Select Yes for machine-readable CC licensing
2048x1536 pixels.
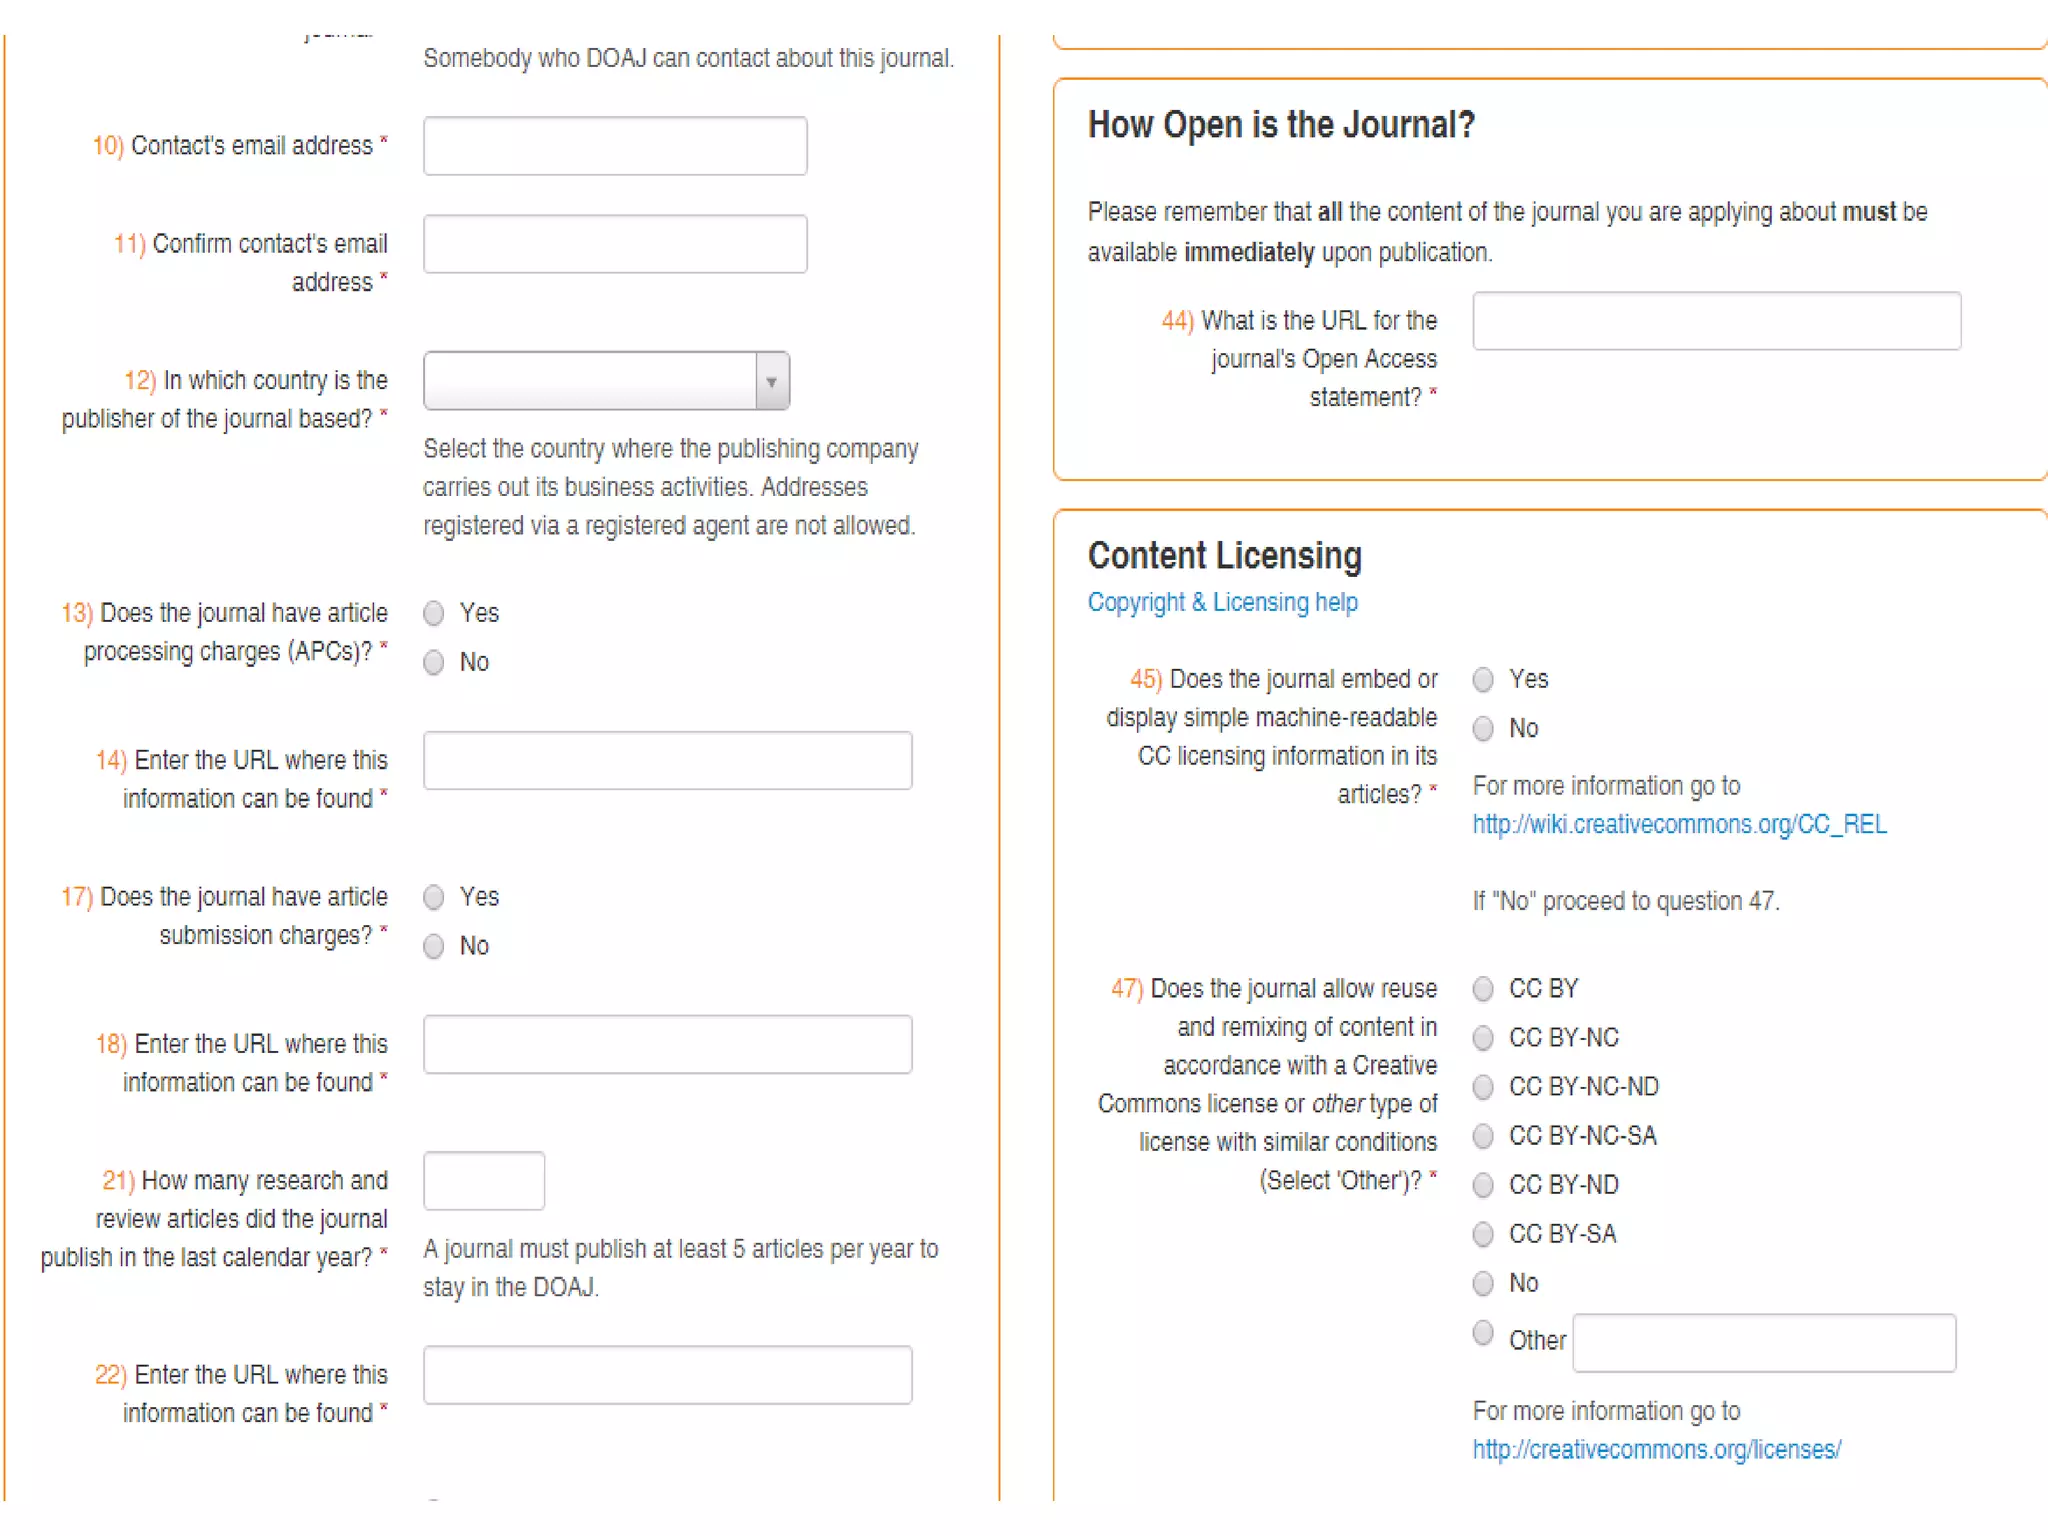click(1484, 680)
